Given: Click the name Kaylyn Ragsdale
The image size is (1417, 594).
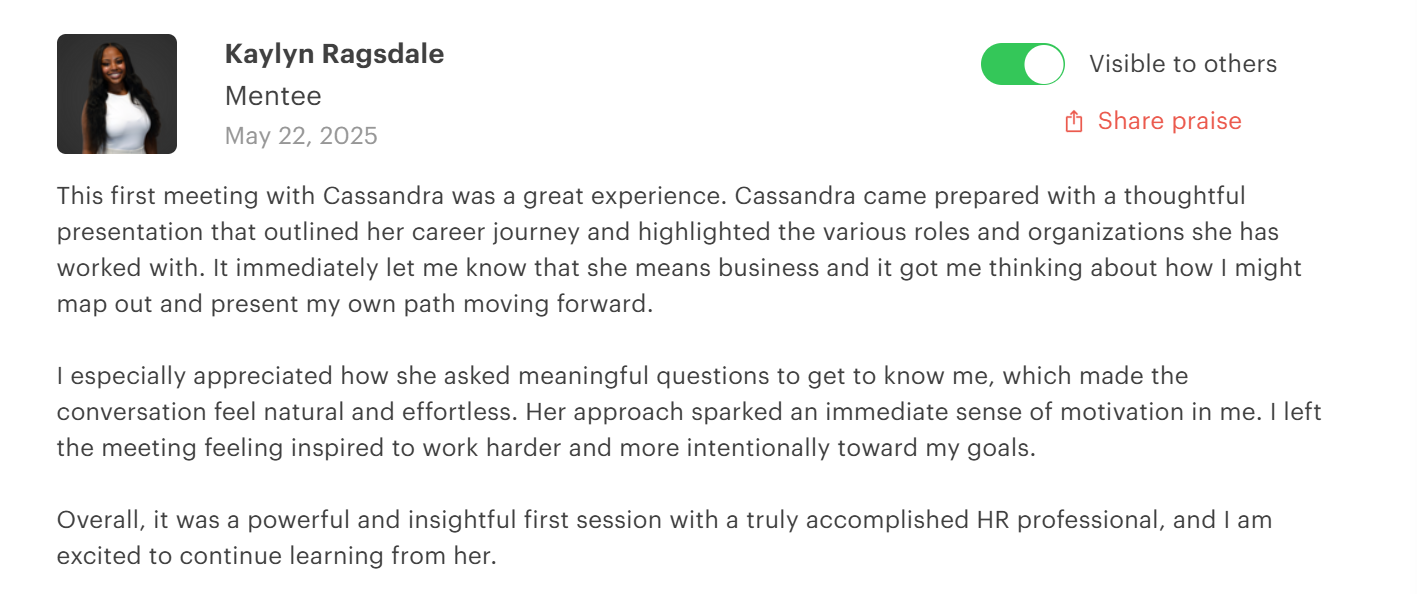Looking at the screenshot, I should pyautogui.click(x=334, y=54).
